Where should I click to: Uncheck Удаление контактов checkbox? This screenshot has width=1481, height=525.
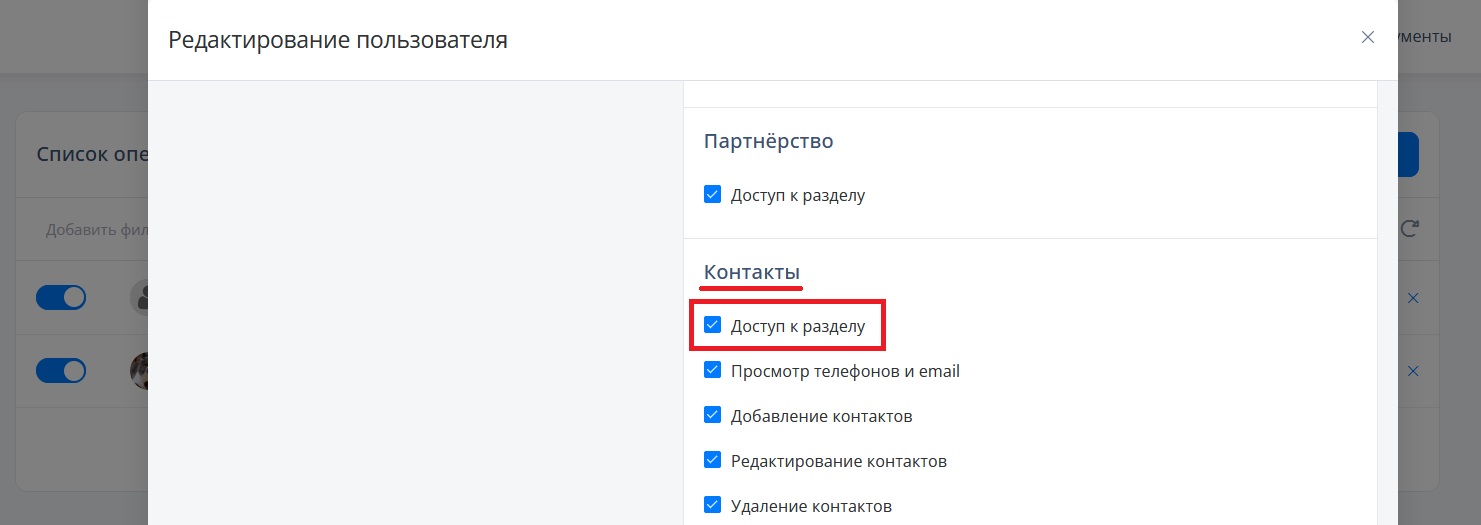(712, 505)
